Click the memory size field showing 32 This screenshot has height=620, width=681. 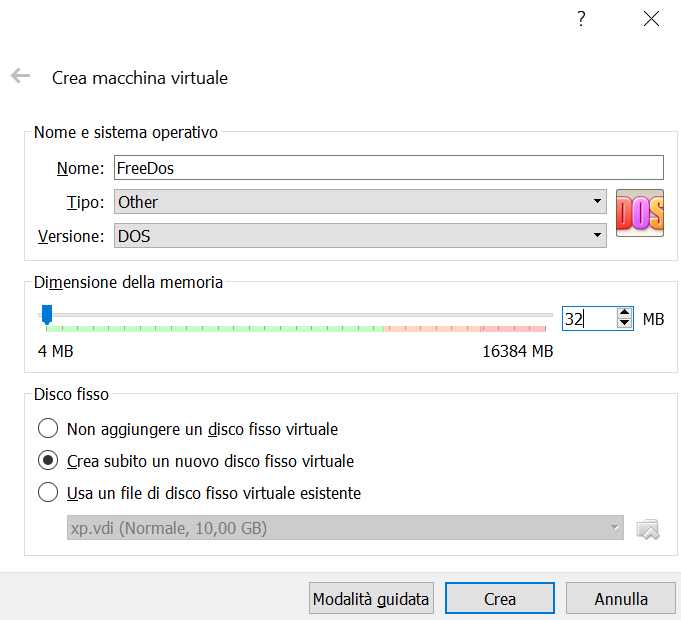click(587, 319)
